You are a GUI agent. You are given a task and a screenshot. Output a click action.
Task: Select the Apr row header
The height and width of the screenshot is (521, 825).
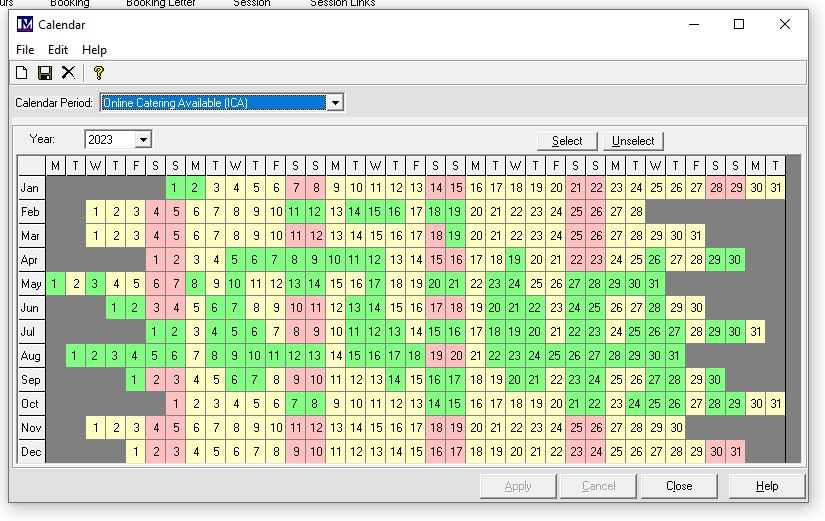pyautogui.click(x=32, y=260)
